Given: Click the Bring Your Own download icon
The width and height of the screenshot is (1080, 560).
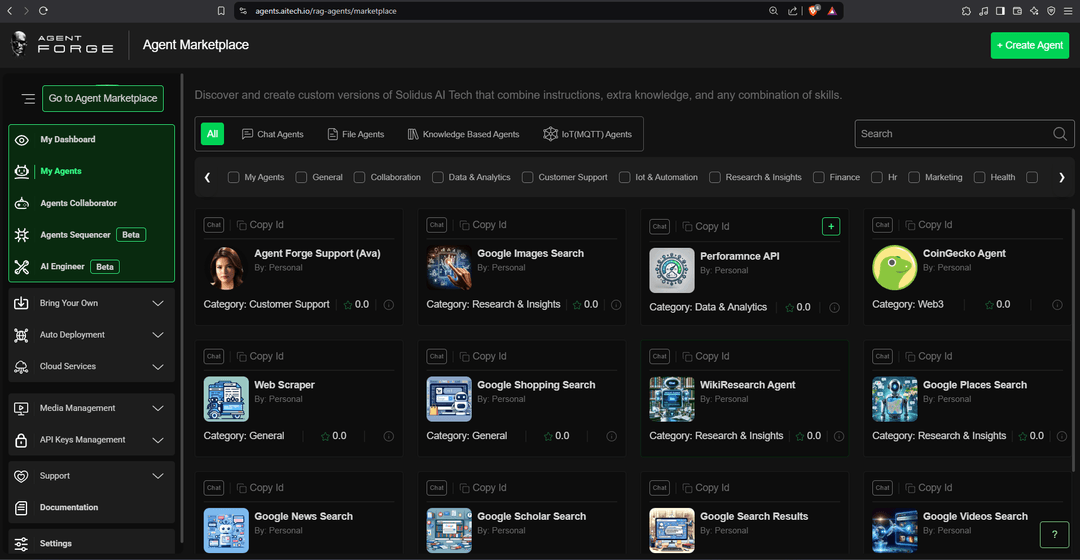Looking at the screenshot, I should click(x=21, y=303).
